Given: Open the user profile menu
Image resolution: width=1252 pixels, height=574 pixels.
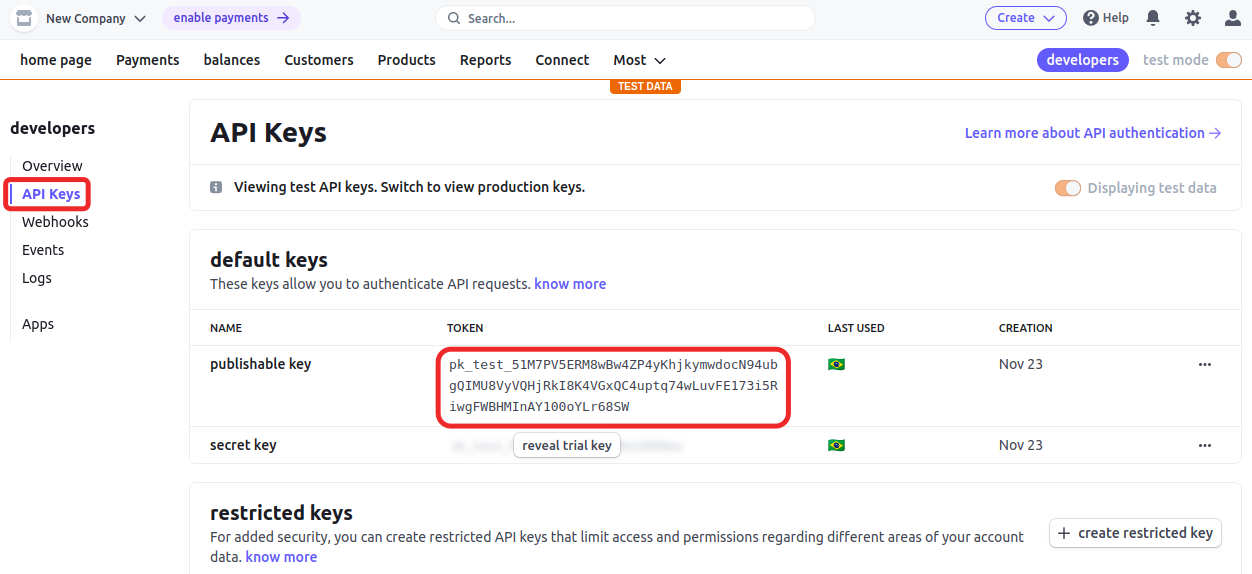Looking at the screenshot, I should (1233, 18).
